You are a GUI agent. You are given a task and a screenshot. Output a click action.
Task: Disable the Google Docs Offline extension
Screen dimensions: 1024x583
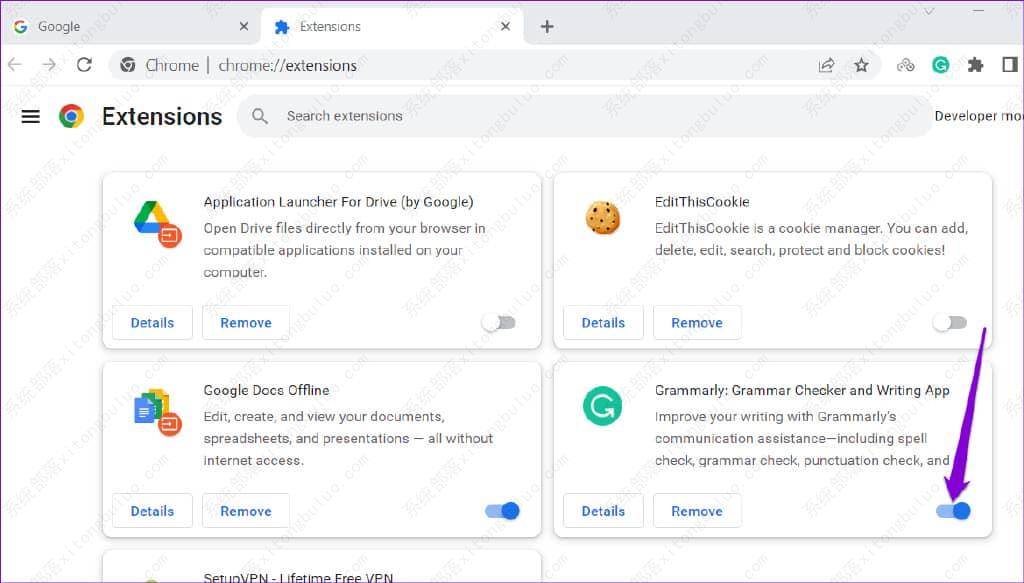[502, 511]
